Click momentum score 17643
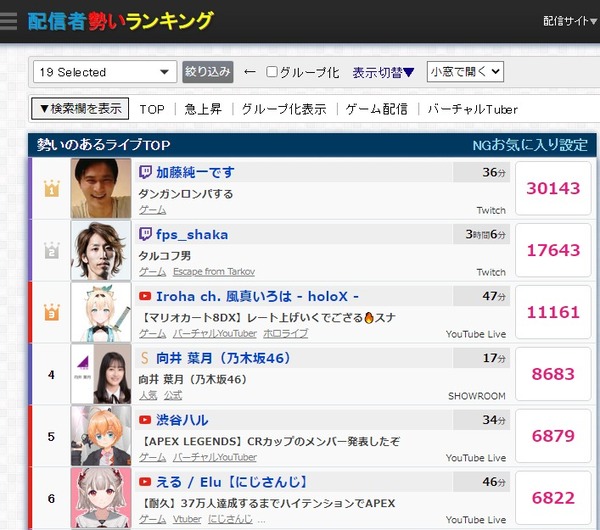 click(553, 250)
